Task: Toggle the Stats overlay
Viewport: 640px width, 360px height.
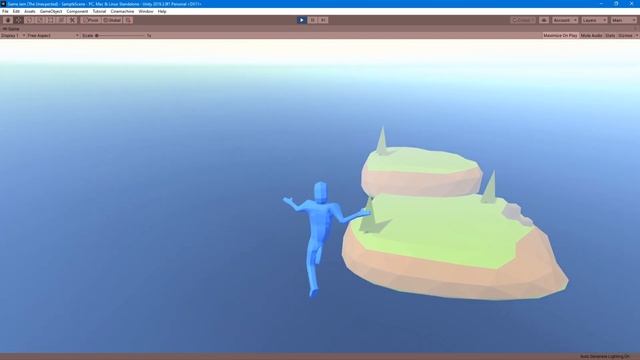Action: coord(610,36)
